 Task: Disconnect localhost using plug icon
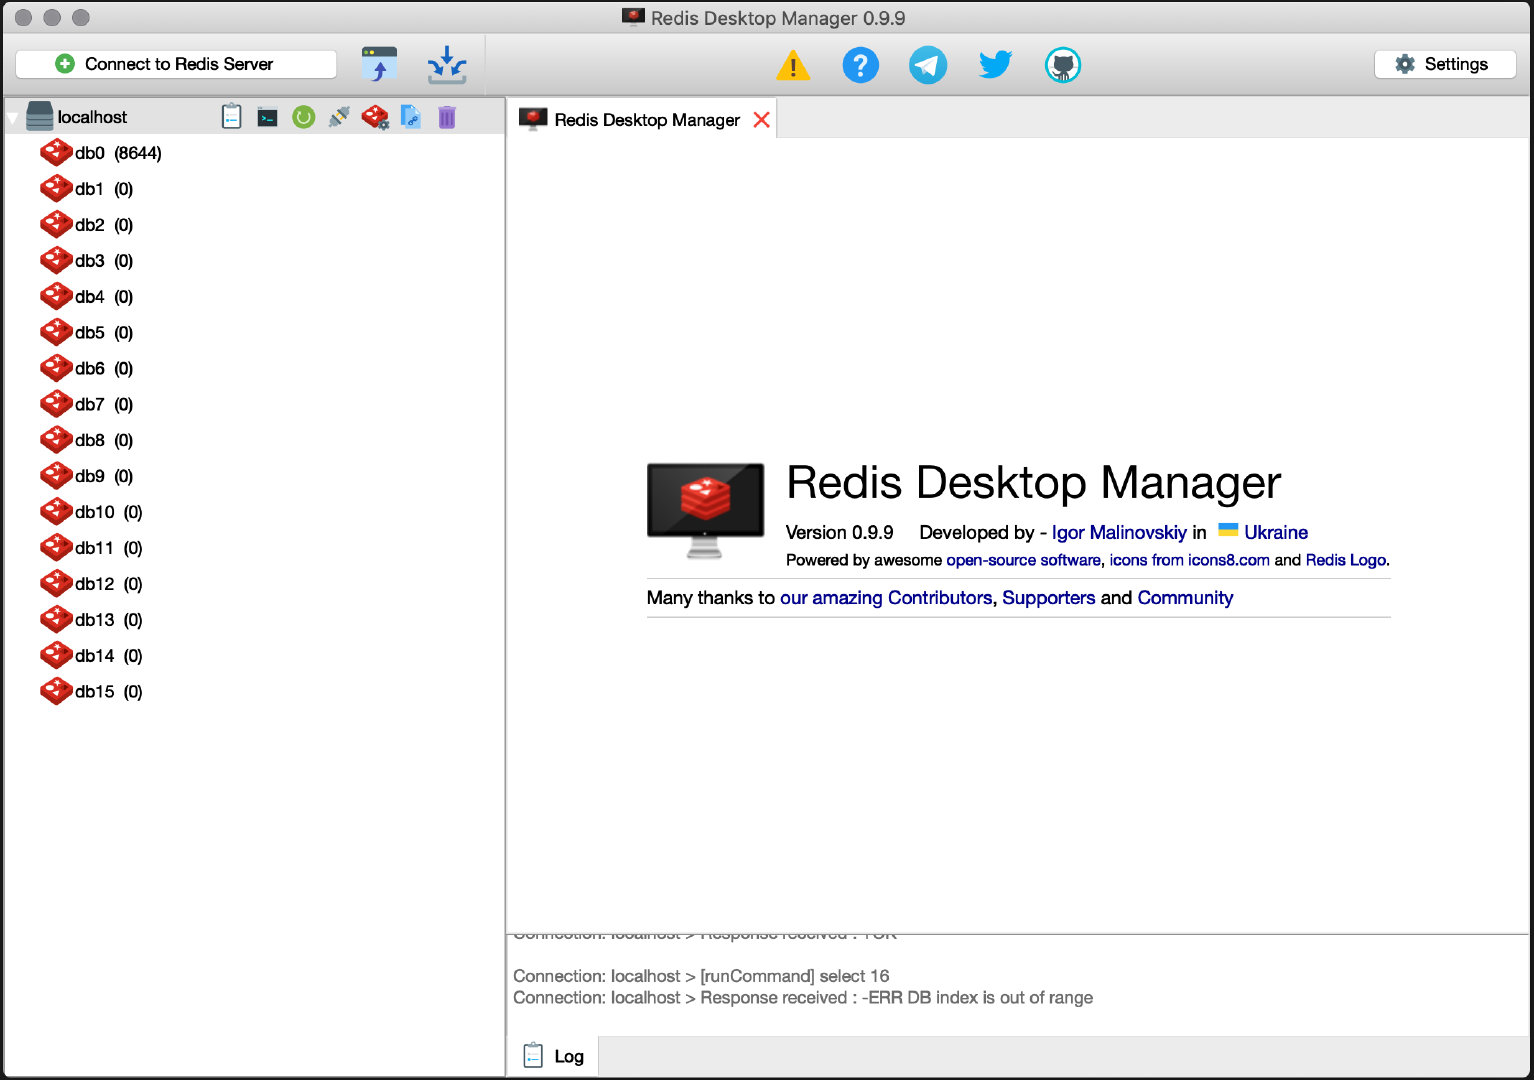click(339, 117)
